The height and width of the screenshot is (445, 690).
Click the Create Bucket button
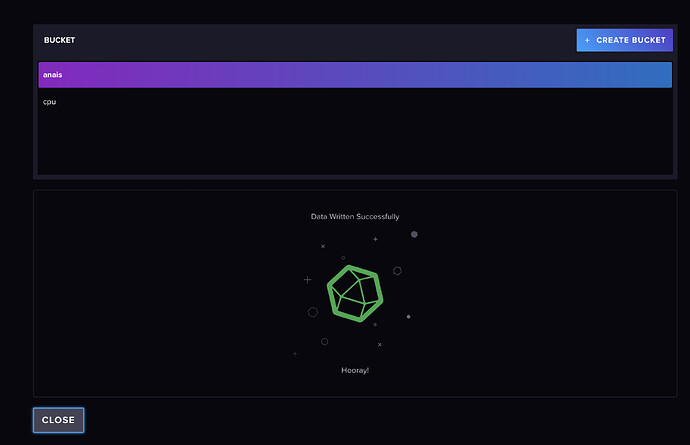[x=624, y=40]
